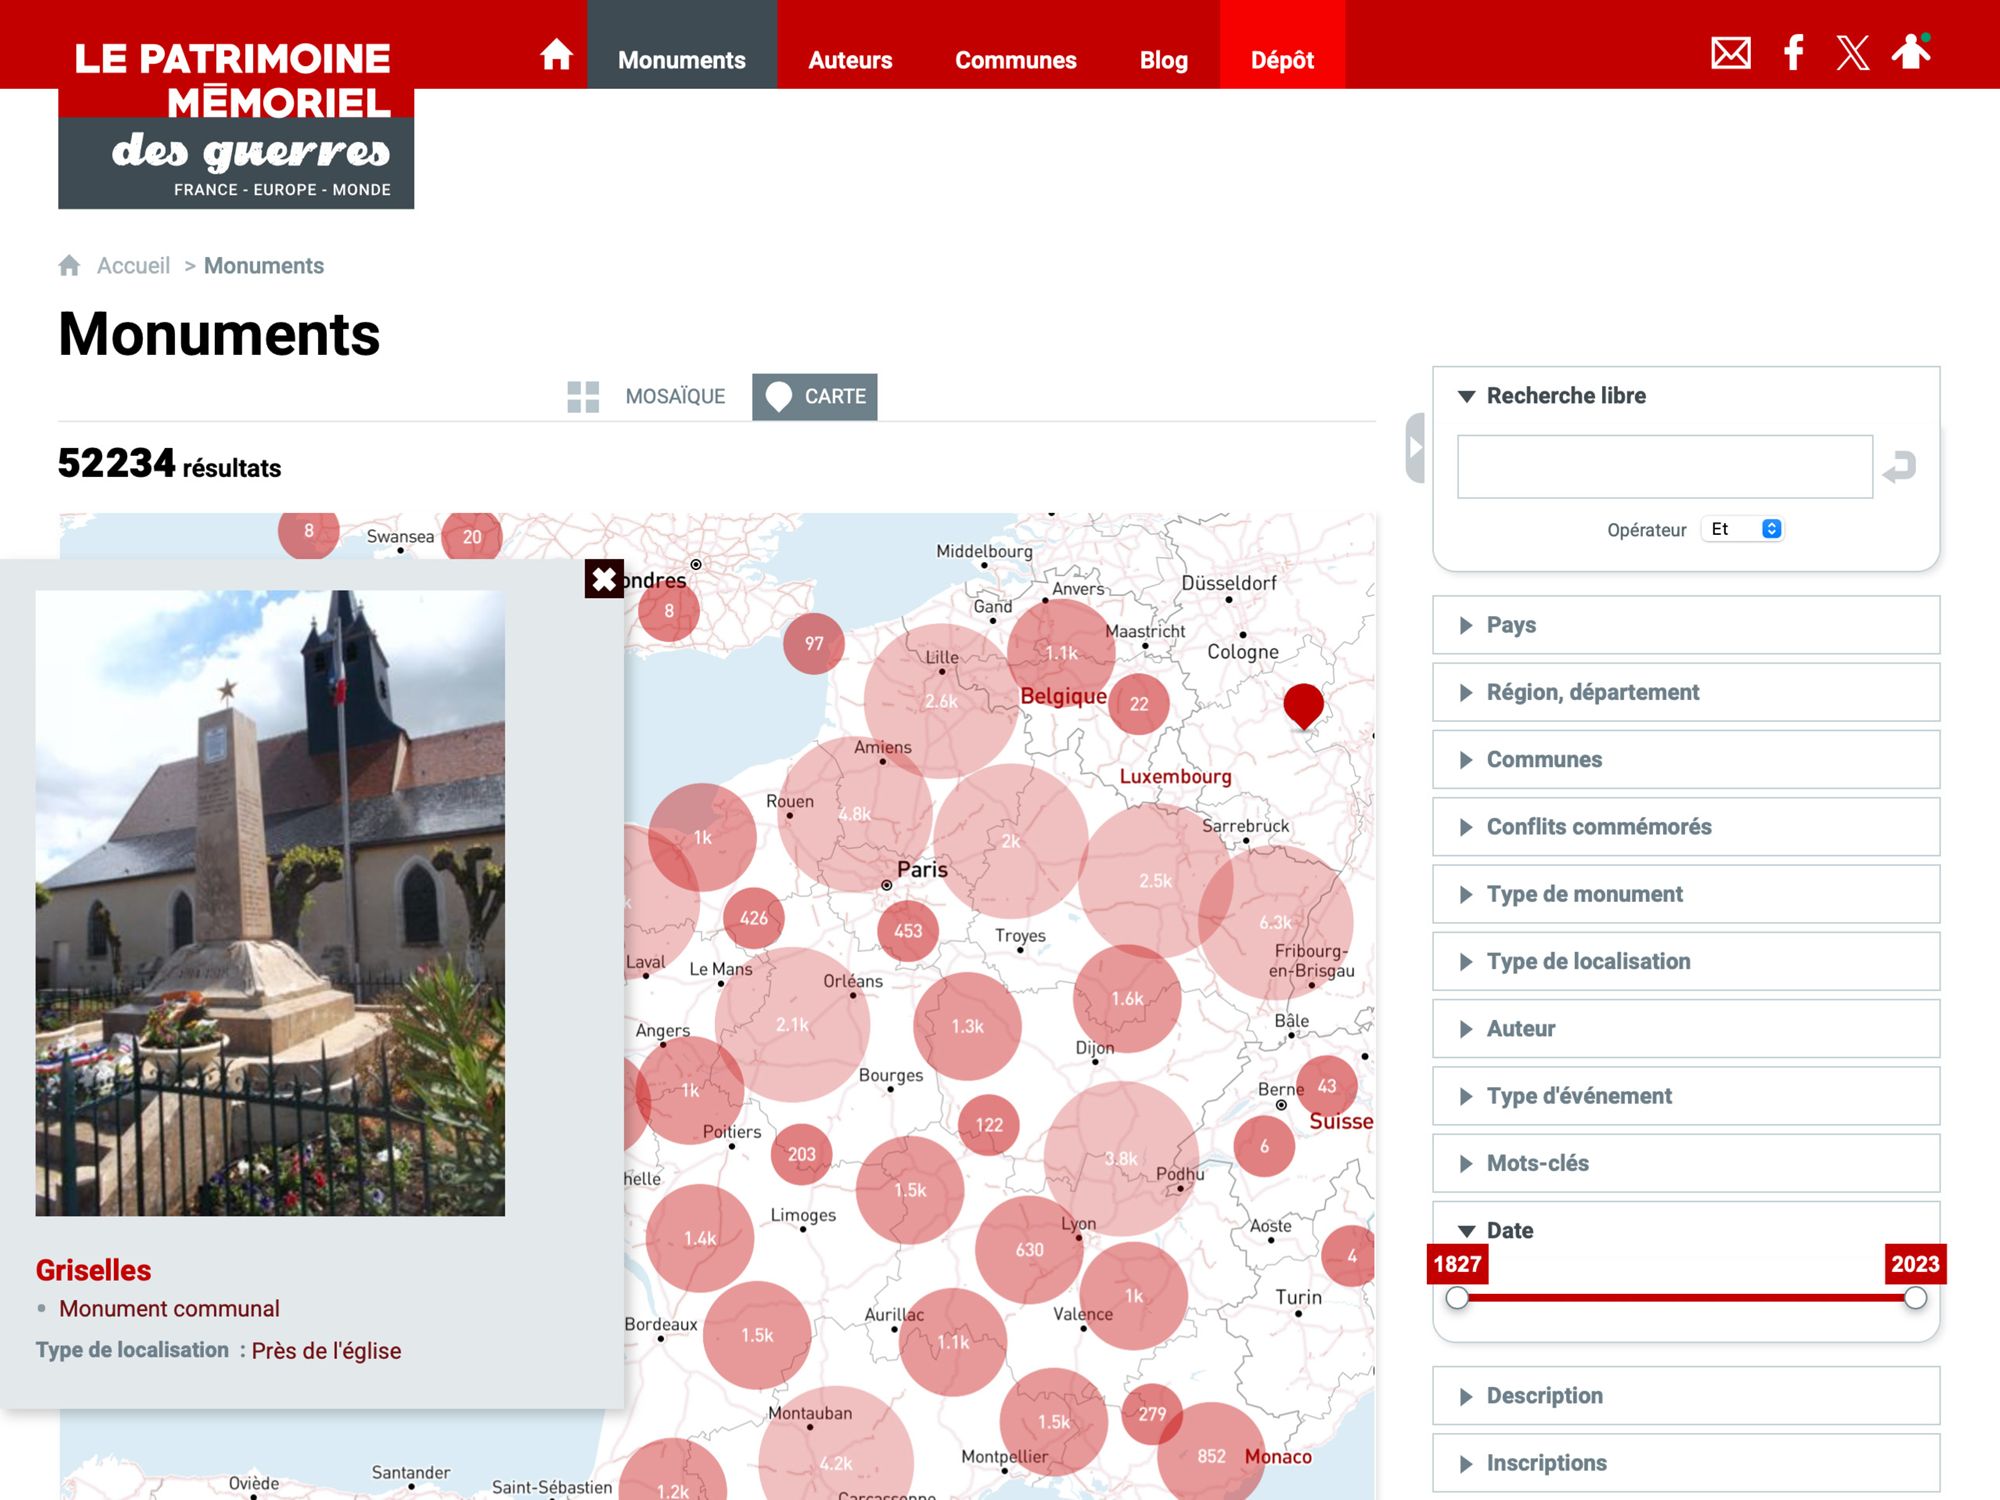
Task: Open the email envelope icon
Action: [1730, 53]
